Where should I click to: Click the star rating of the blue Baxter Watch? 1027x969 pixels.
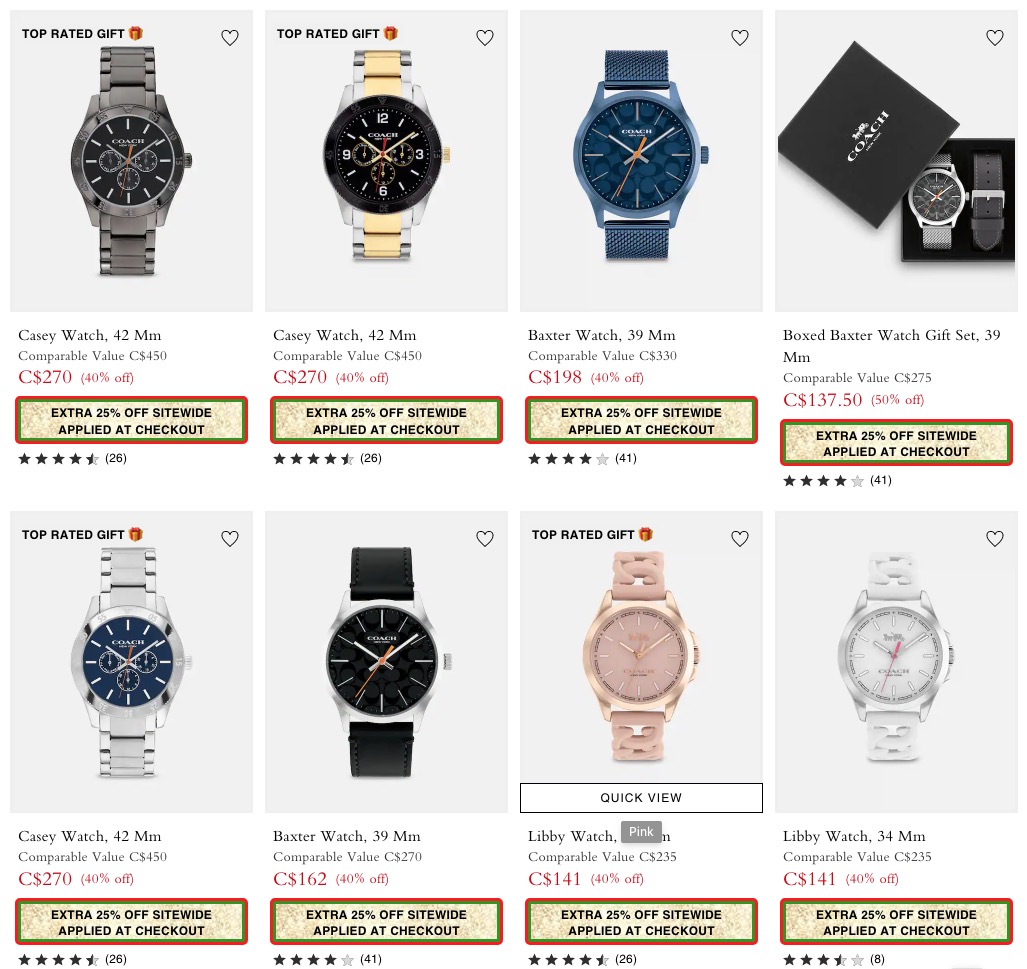click(x=569, y=459)
